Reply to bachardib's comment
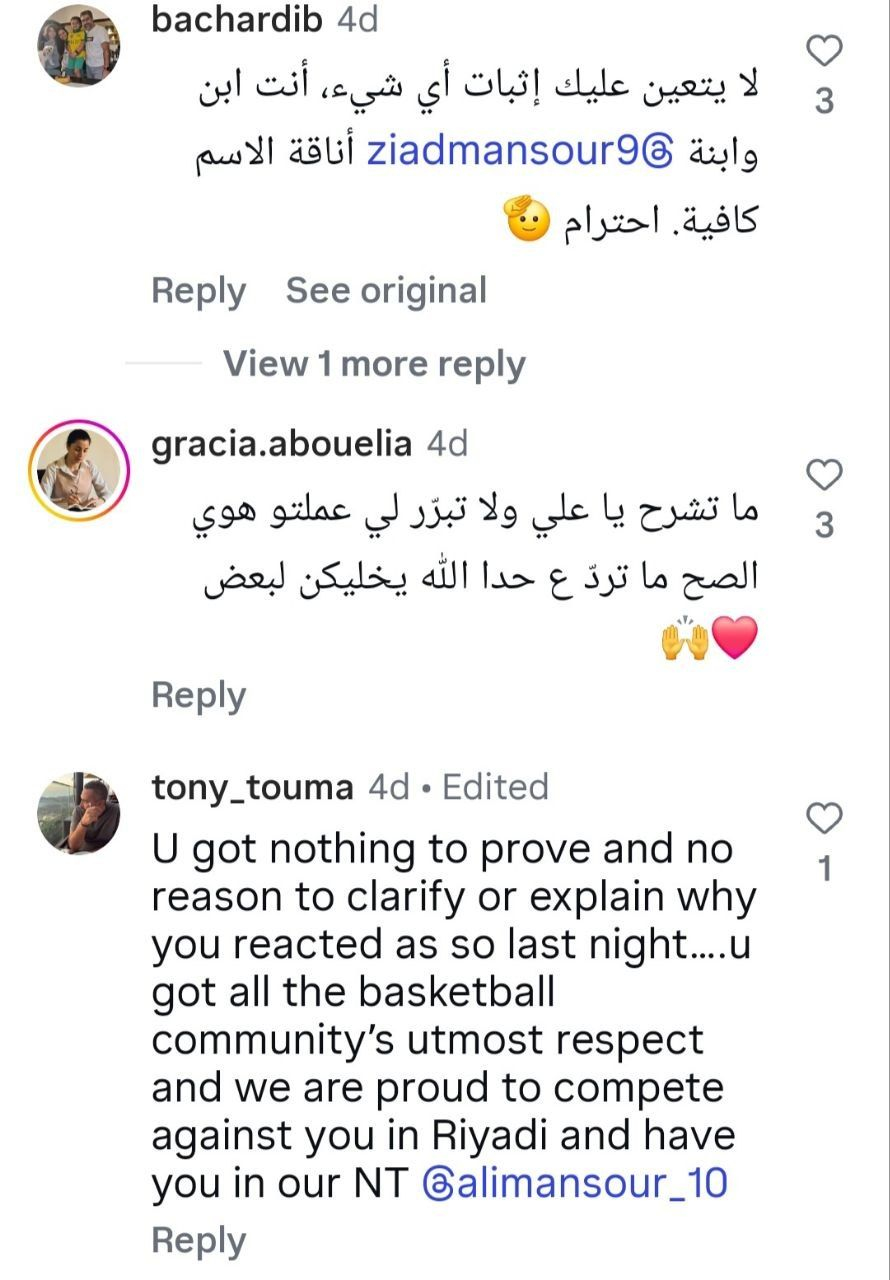 (198, 291)
